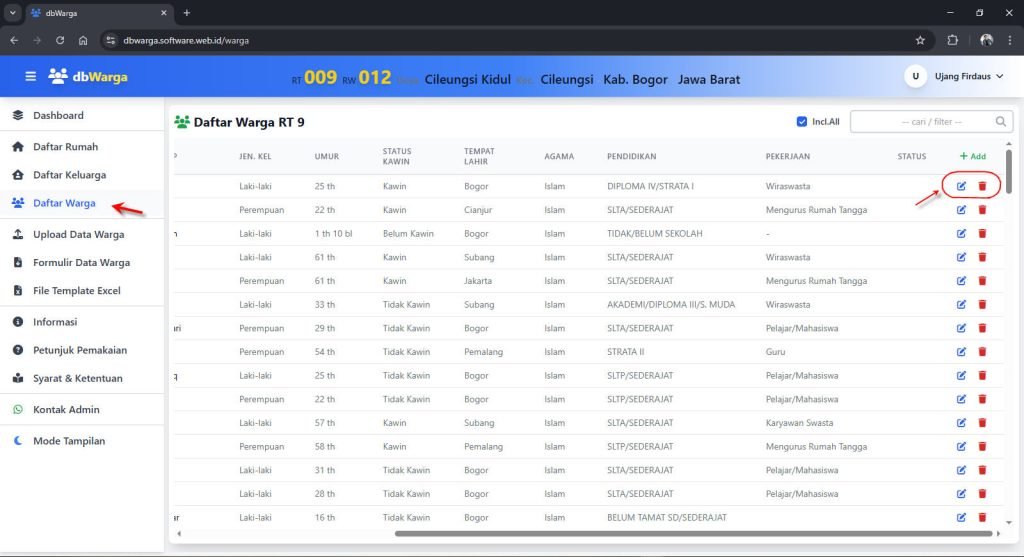Image resolution: width=1024 pixels, height=557 pixels.
Task: Expand the browser tab search dropdown arrow
Action: point(12,13)
